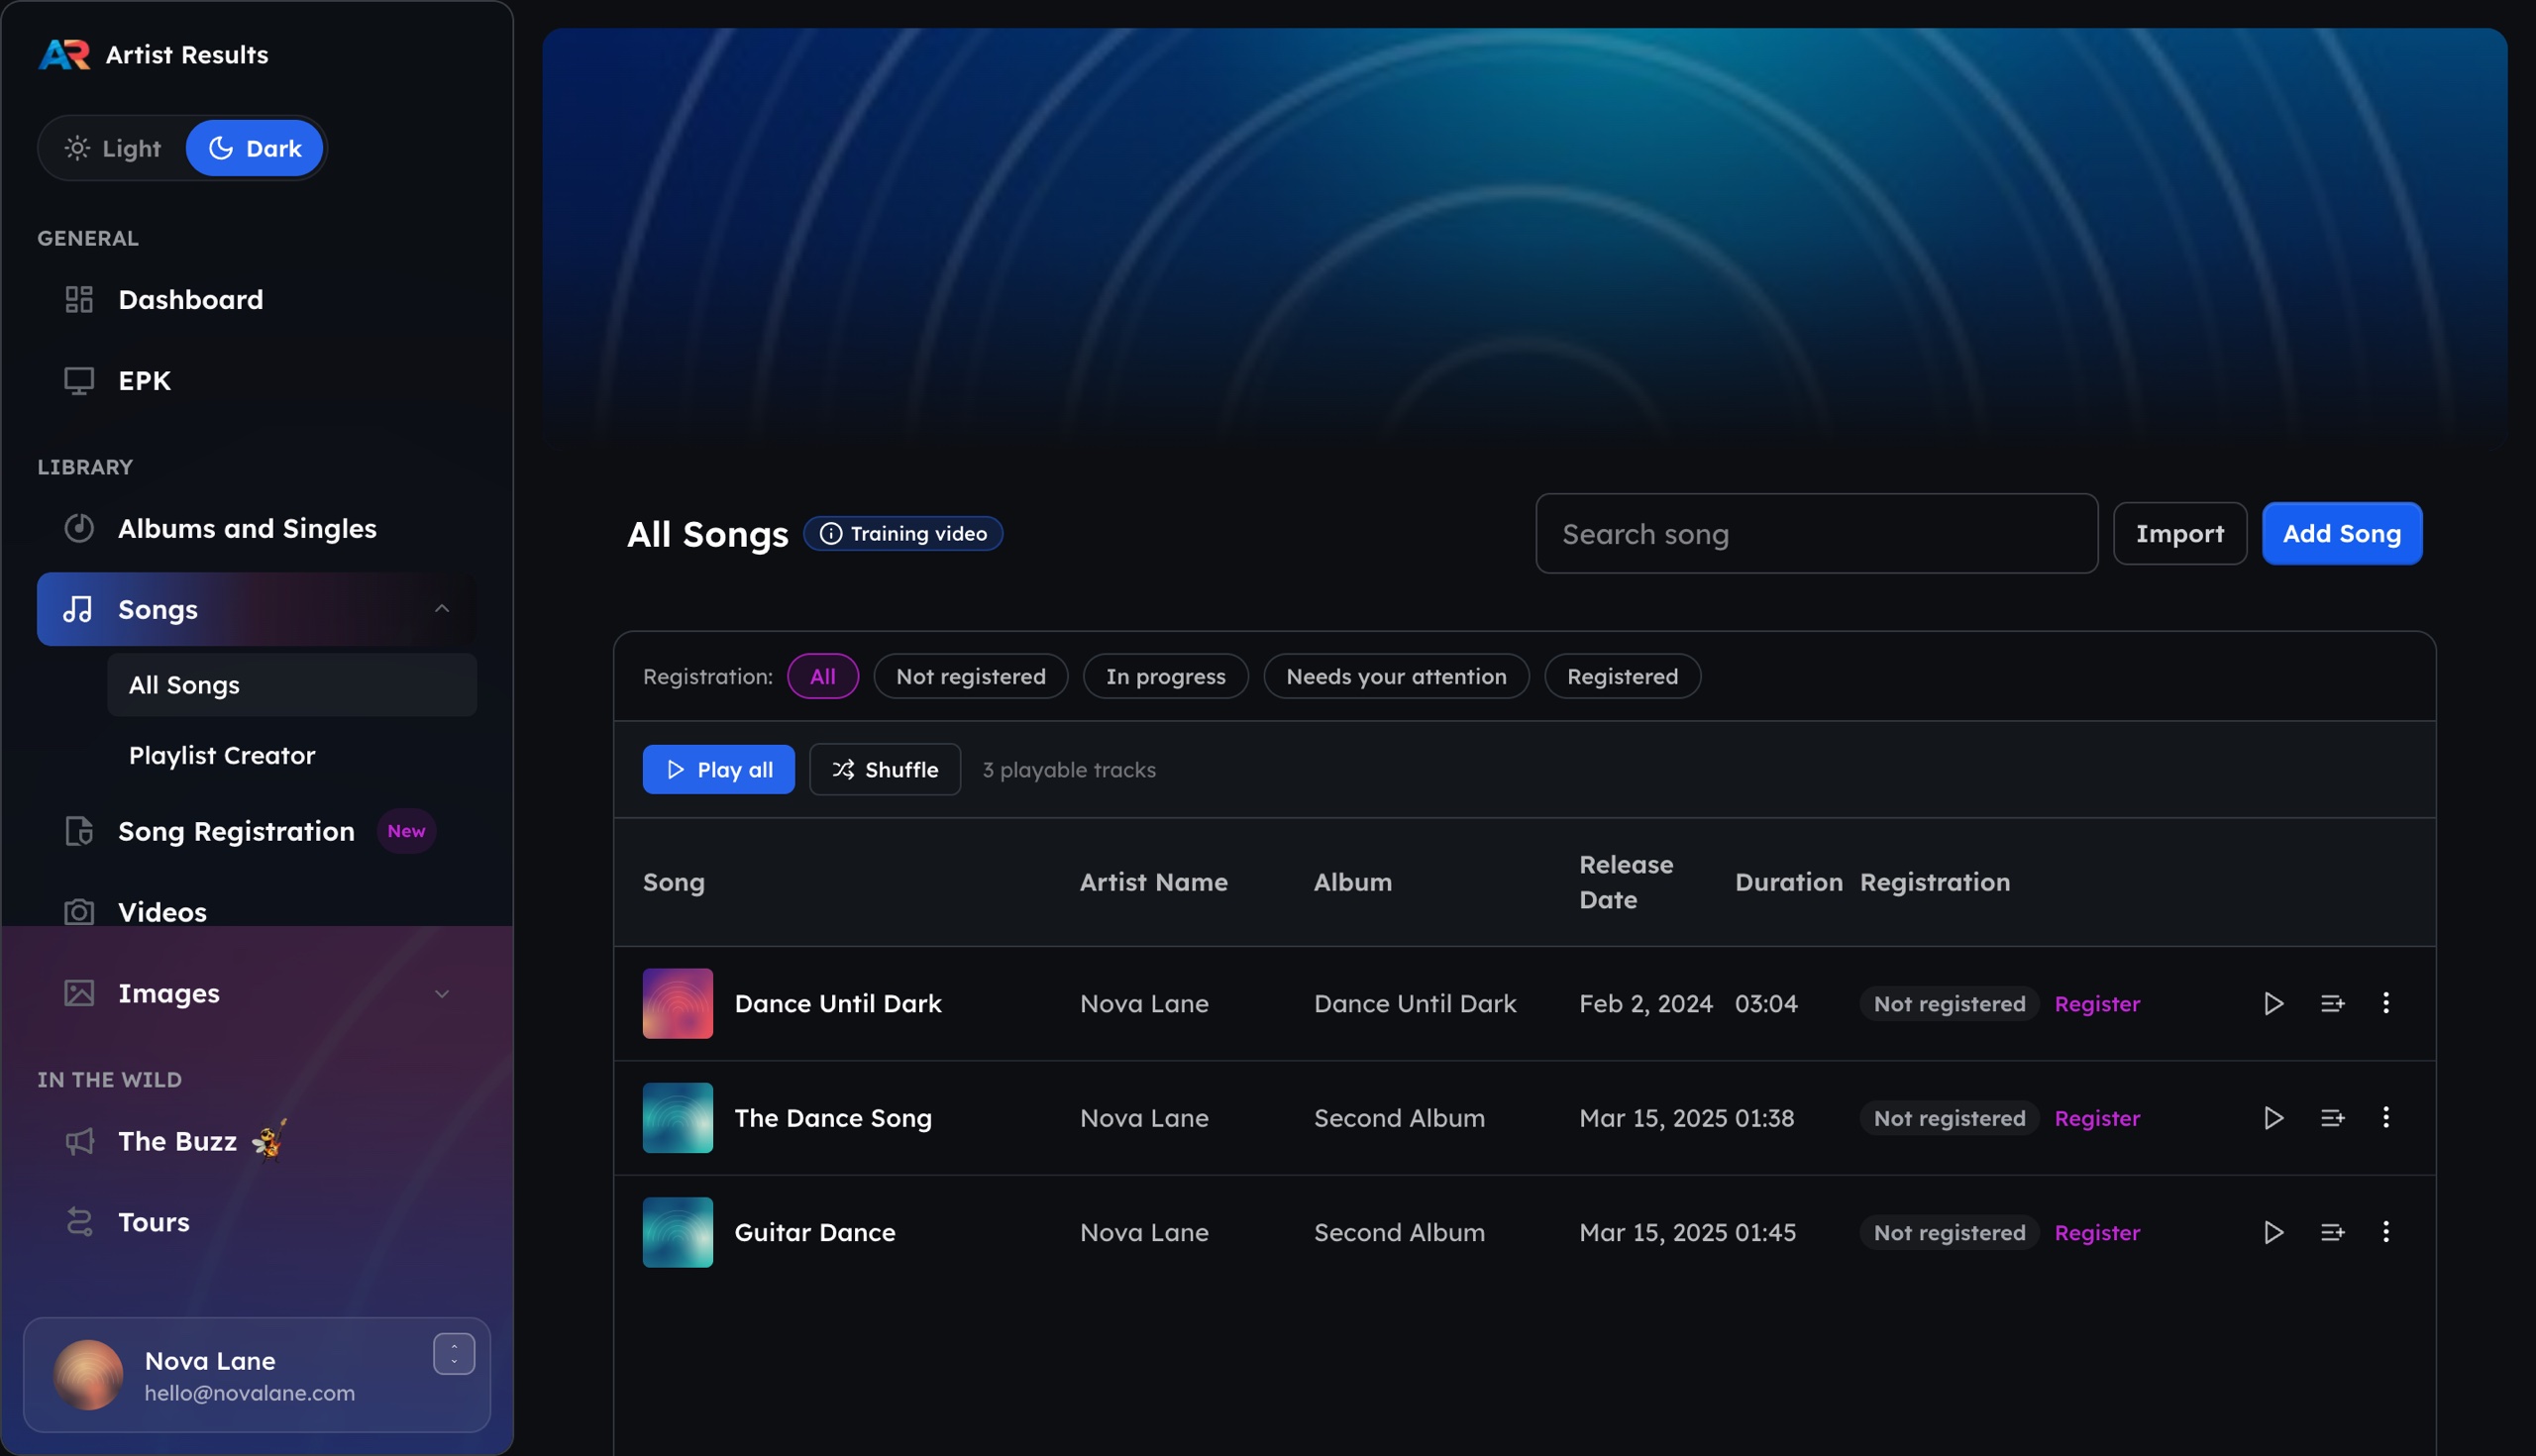Focus the Search song field
This screenshot has height=1456, width=2536.
tap(1816, 533)
